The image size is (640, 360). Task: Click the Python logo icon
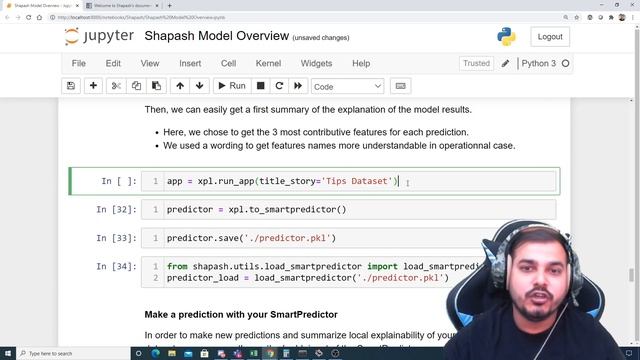[506, 36]
